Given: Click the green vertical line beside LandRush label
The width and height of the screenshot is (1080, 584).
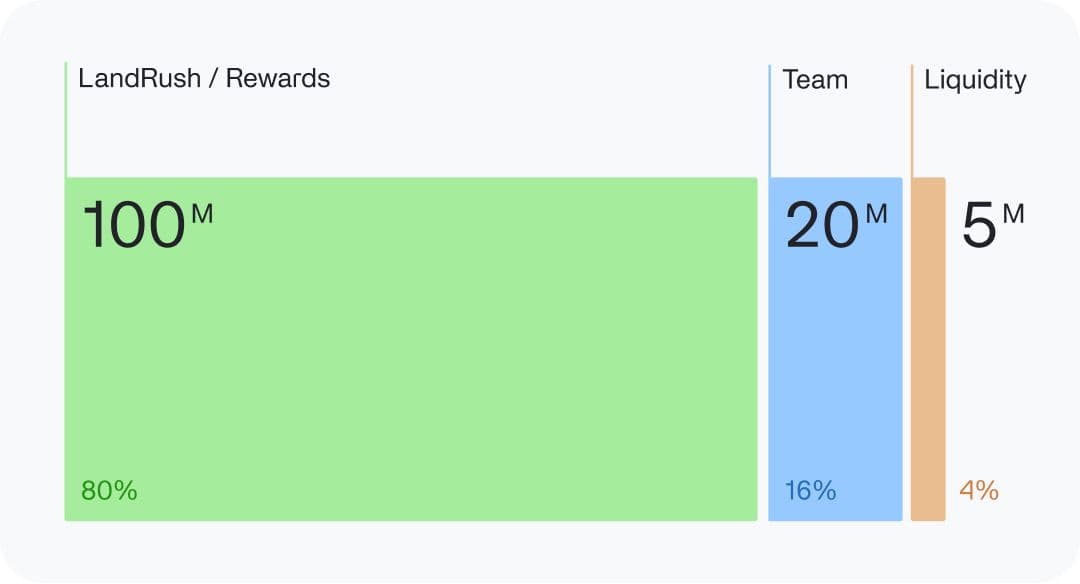Looking at the screenshot, I should [x=66, y=120].
